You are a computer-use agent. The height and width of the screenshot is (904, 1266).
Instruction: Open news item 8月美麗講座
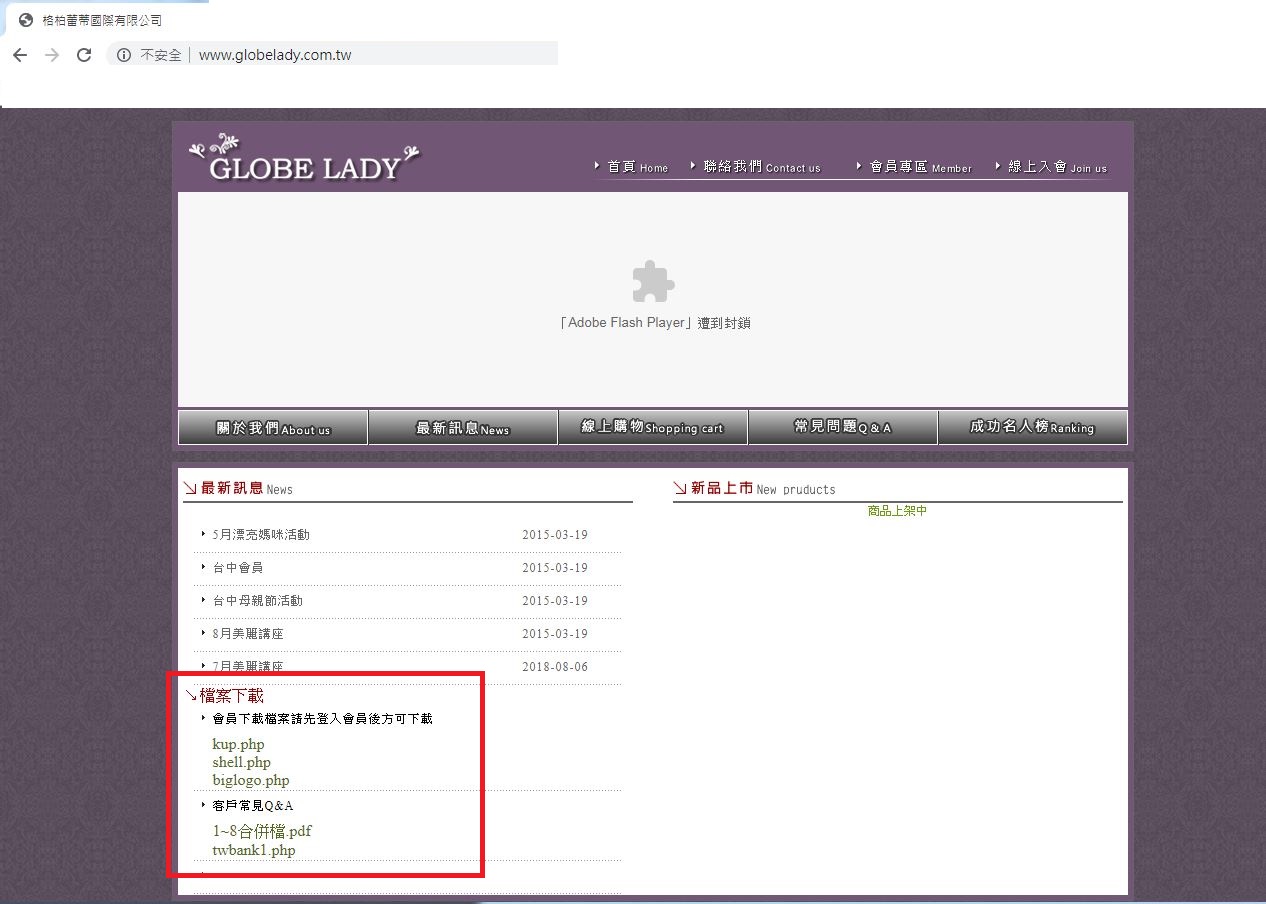tap(248, 634)
